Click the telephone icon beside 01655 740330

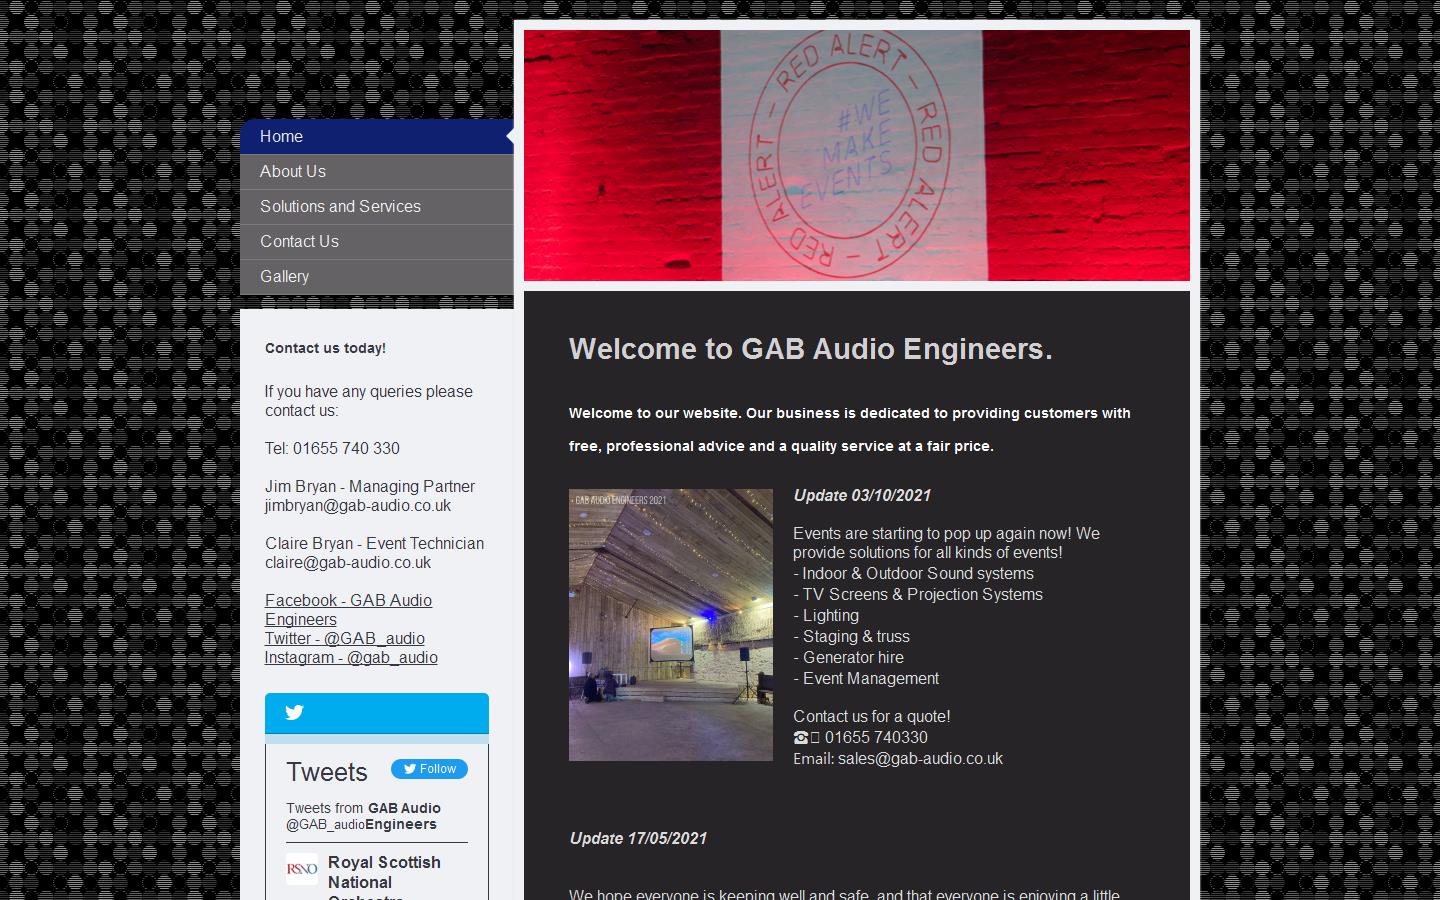pos(802,737)
